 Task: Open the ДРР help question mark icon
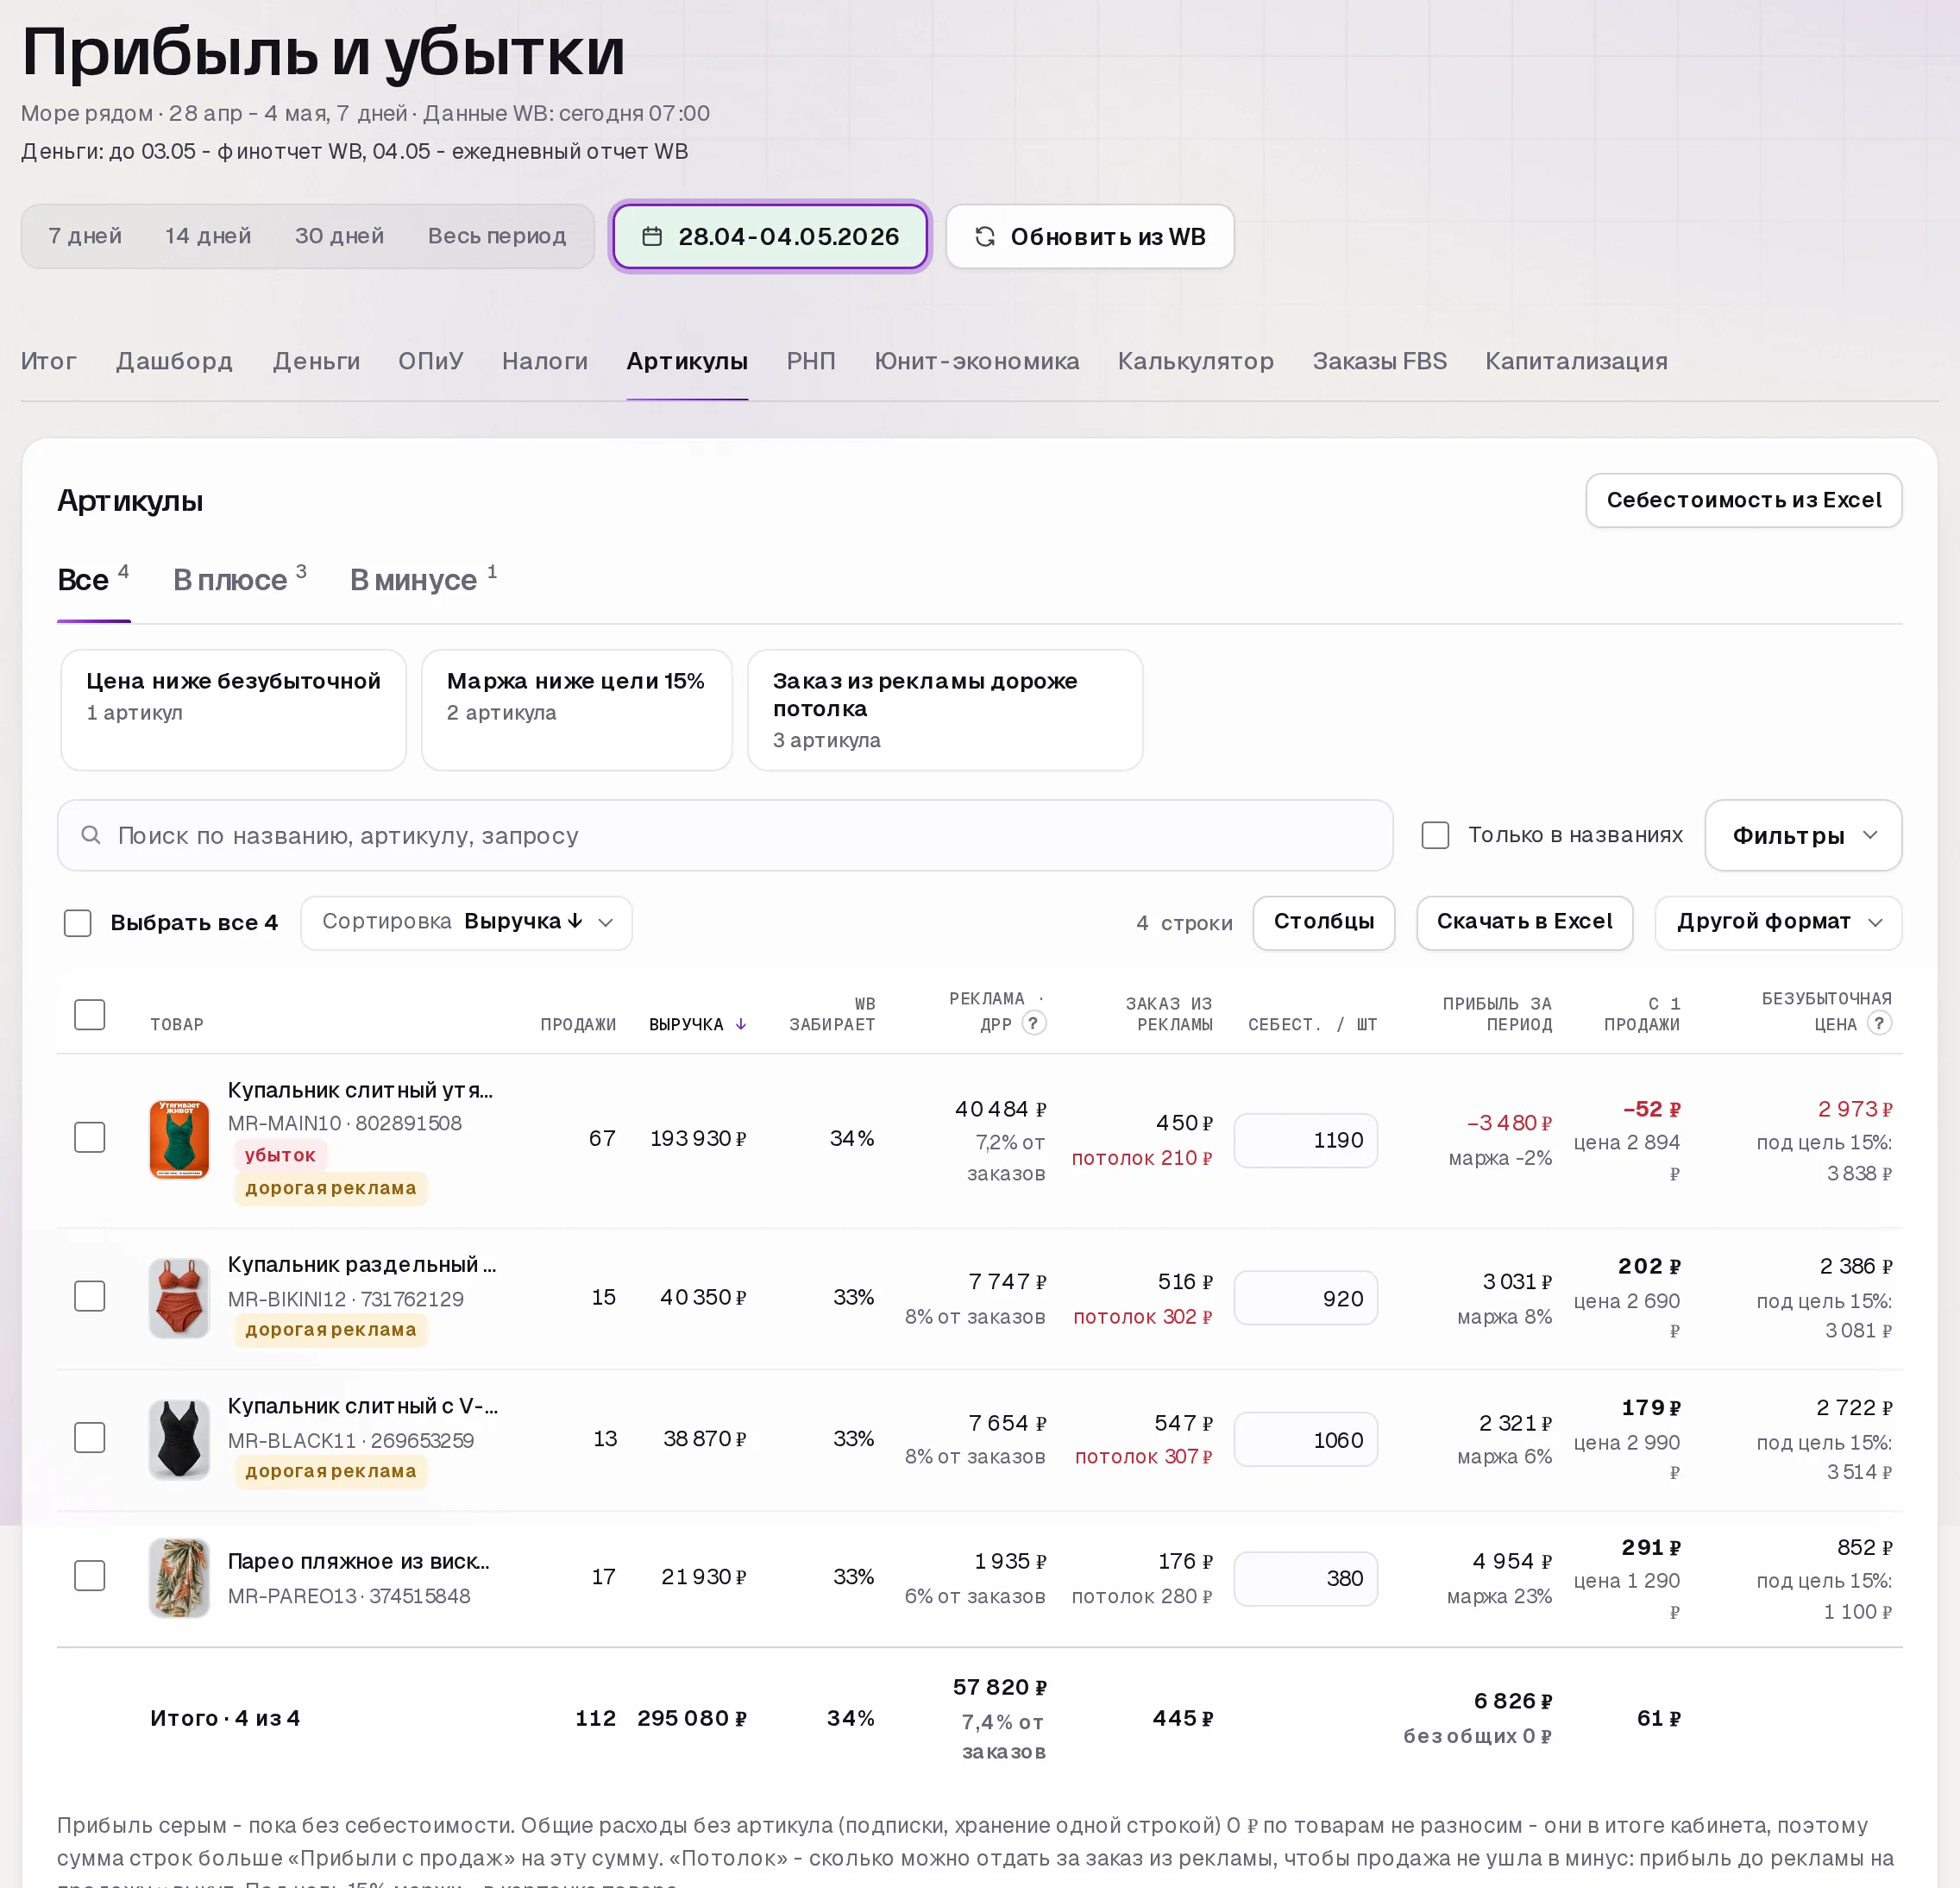[x=1034, y=1023]
